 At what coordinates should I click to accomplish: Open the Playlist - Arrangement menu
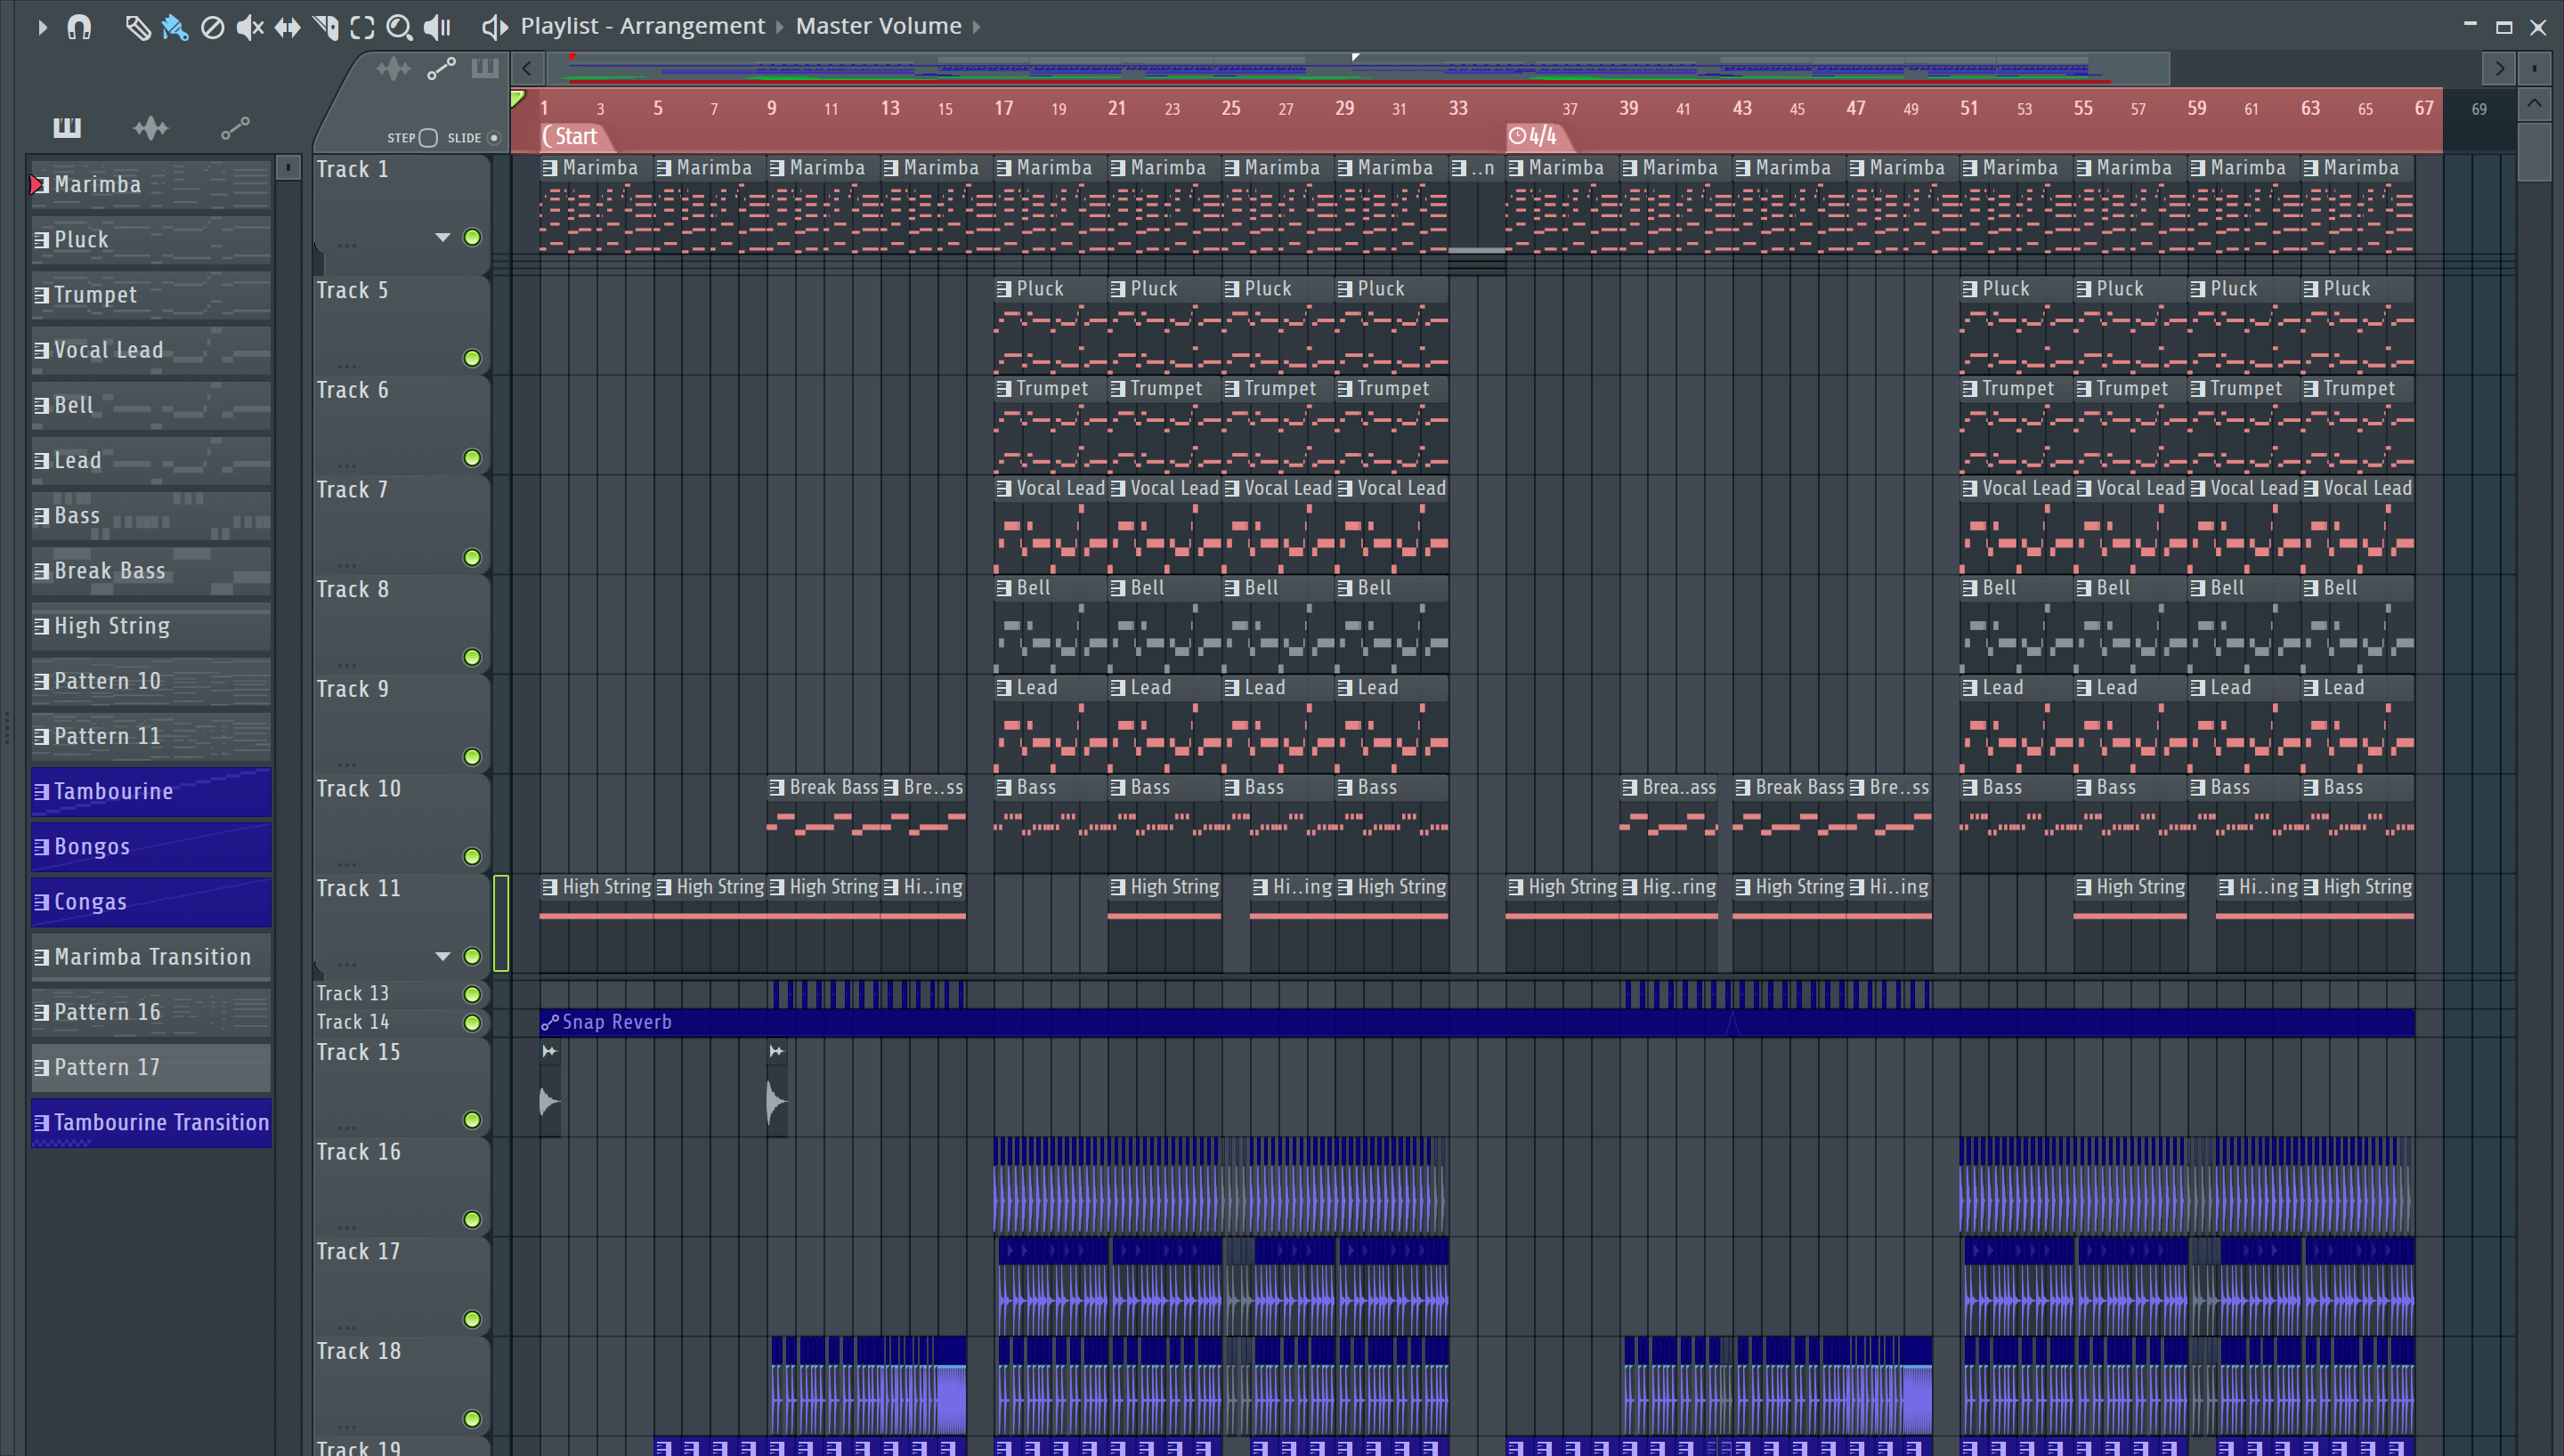[x=642, y=26]
